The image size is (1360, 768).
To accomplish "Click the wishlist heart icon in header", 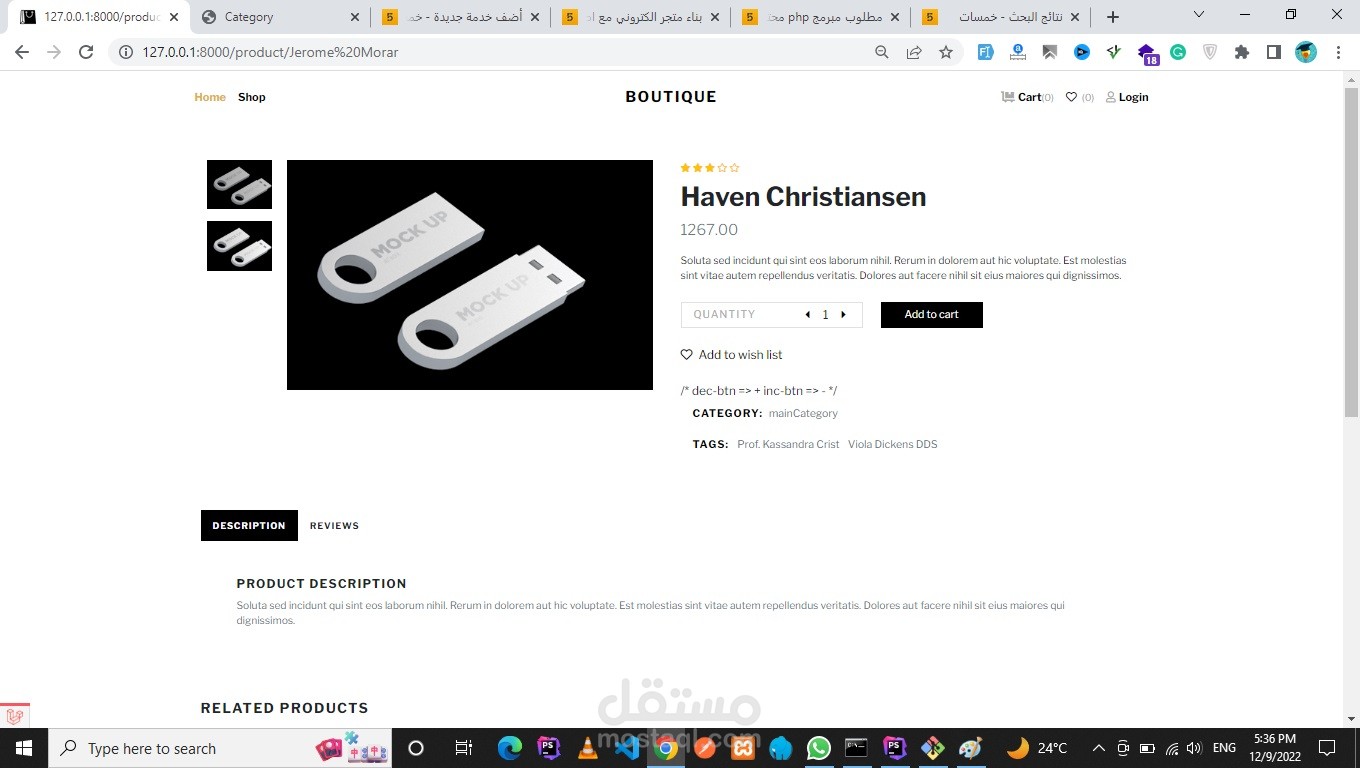I will [x=1071, y=97].
